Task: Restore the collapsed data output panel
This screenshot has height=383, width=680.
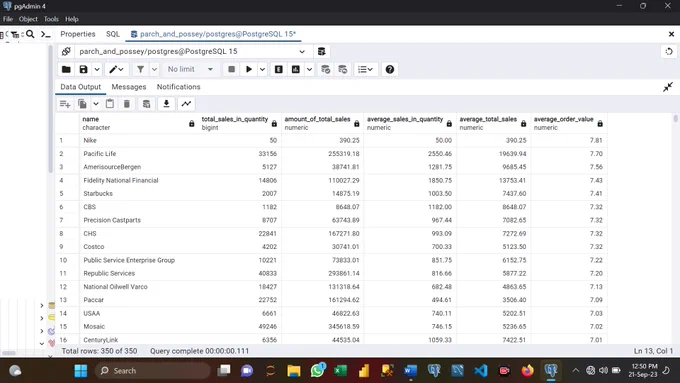Action: pos(668,87)
